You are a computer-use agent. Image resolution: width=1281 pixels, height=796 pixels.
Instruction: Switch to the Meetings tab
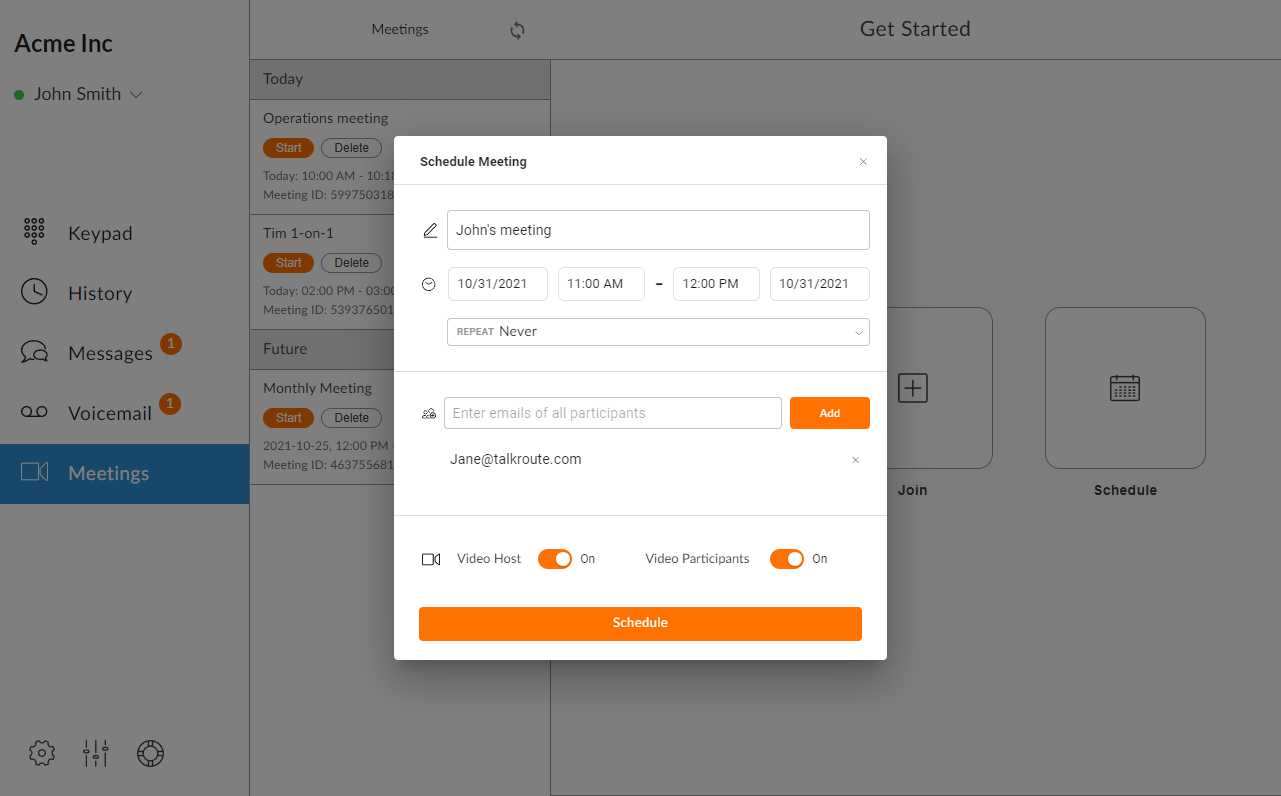(x=400, y=29)
